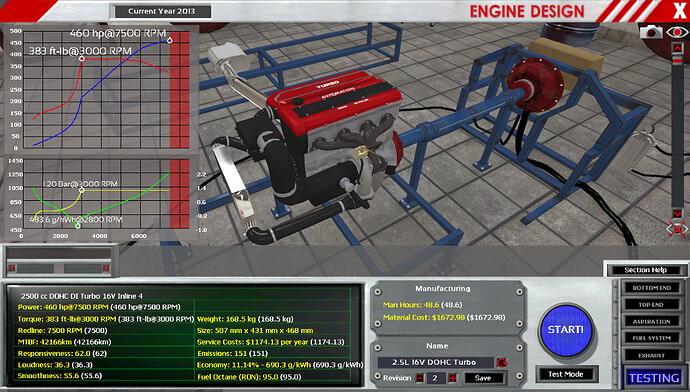The width and height of the screenshot is (690, 392).
Task: Toggle the eye visibility icon
Action: pyautogui.click(x=677, y=32)
